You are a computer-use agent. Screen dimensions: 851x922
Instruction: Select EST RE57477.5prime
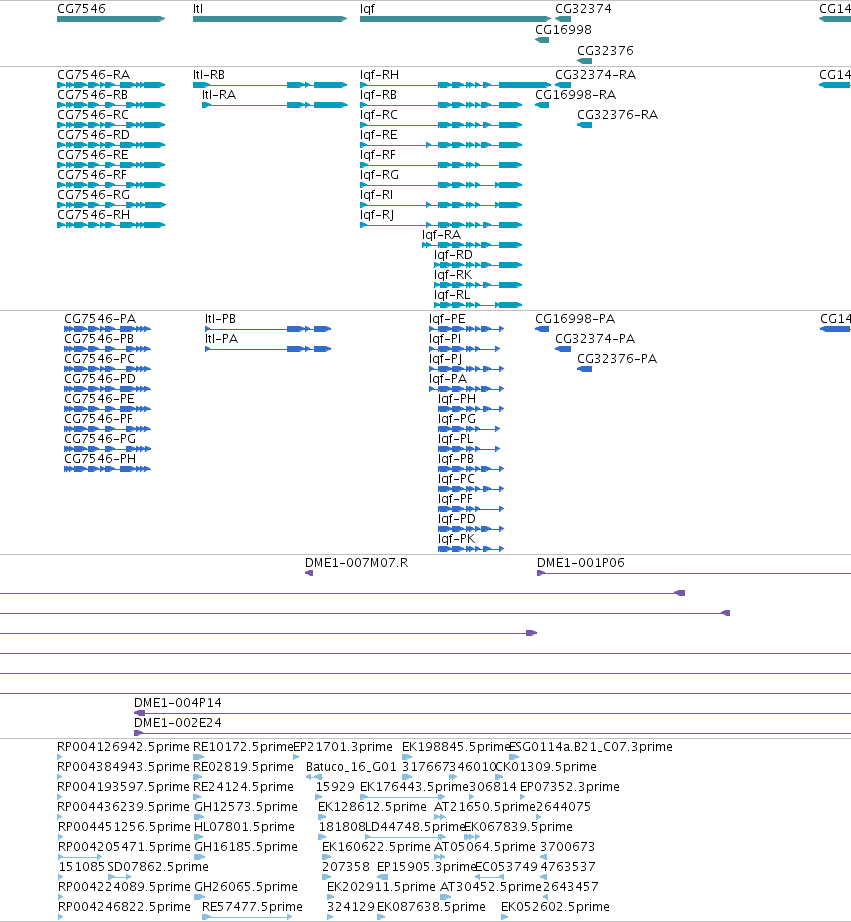coord(252,907)
